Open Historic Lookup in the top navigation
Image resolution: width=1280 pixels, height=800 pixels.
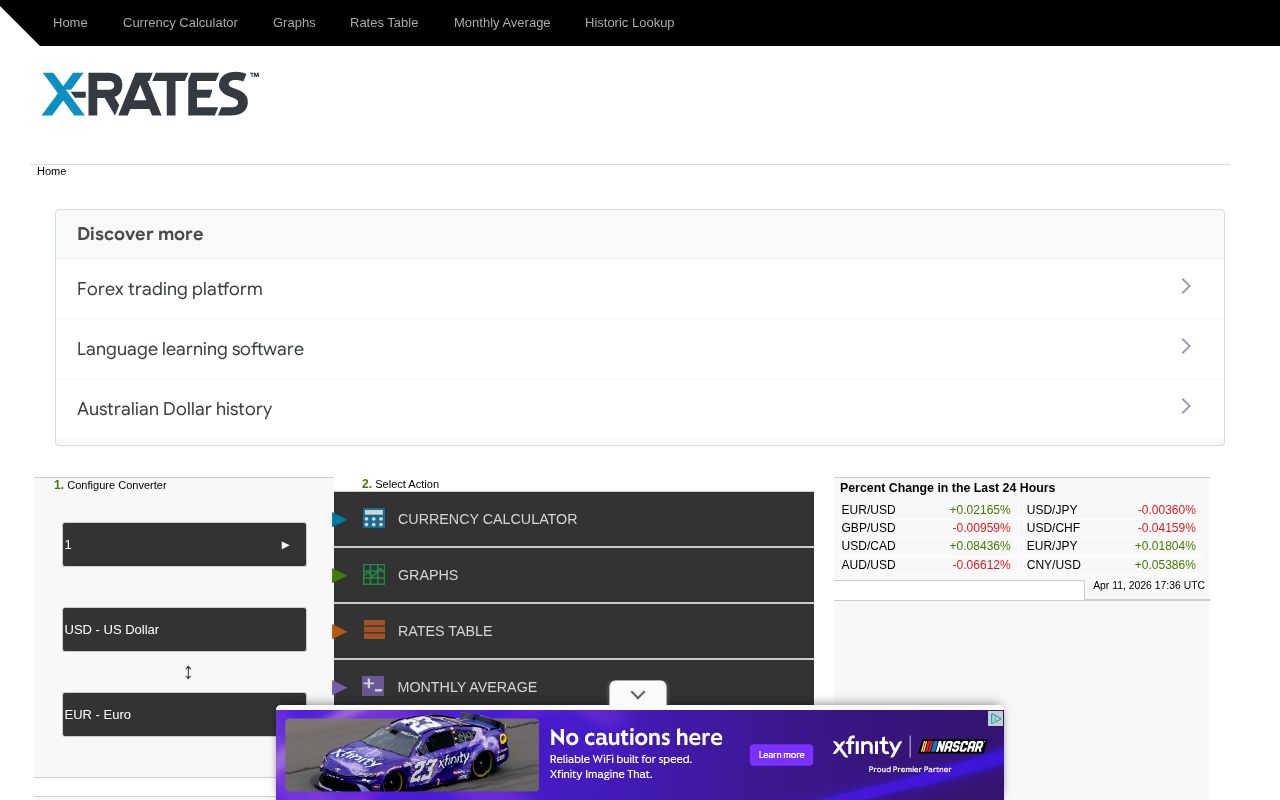(x=629, y=22)
